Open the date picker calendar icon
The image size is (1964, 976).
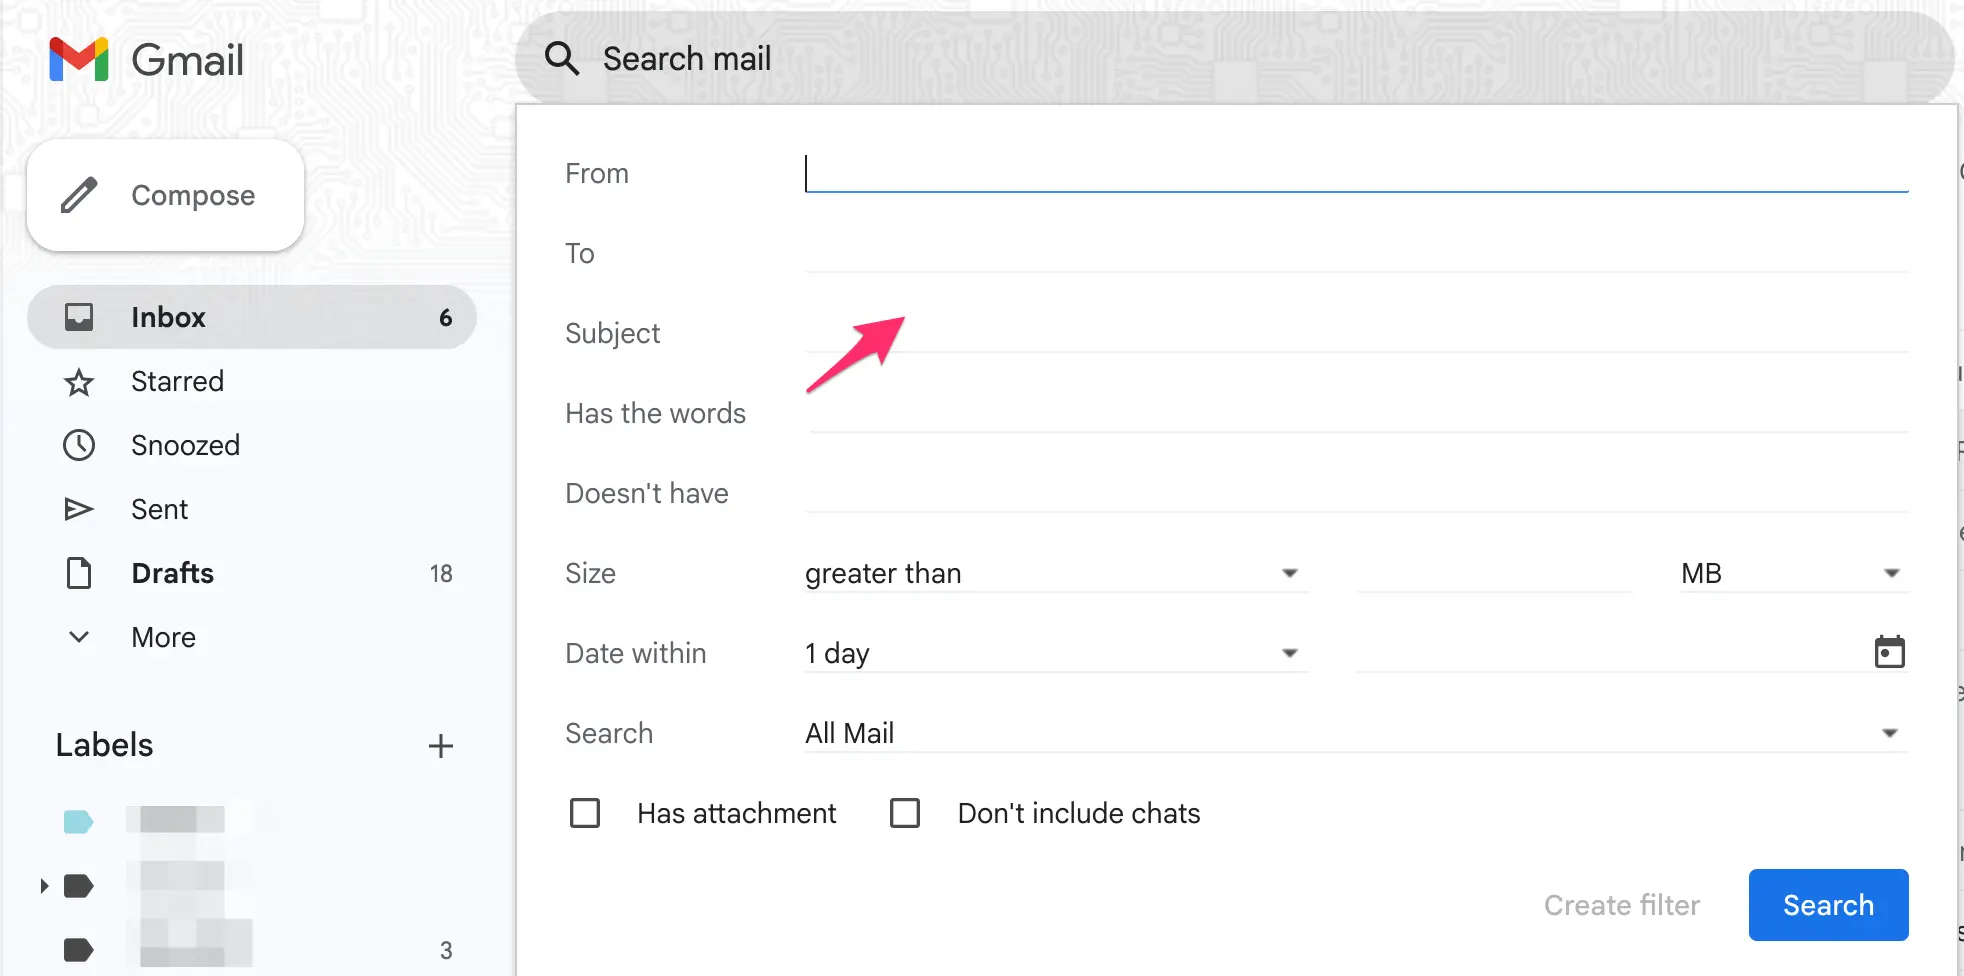pos(1890,652)
